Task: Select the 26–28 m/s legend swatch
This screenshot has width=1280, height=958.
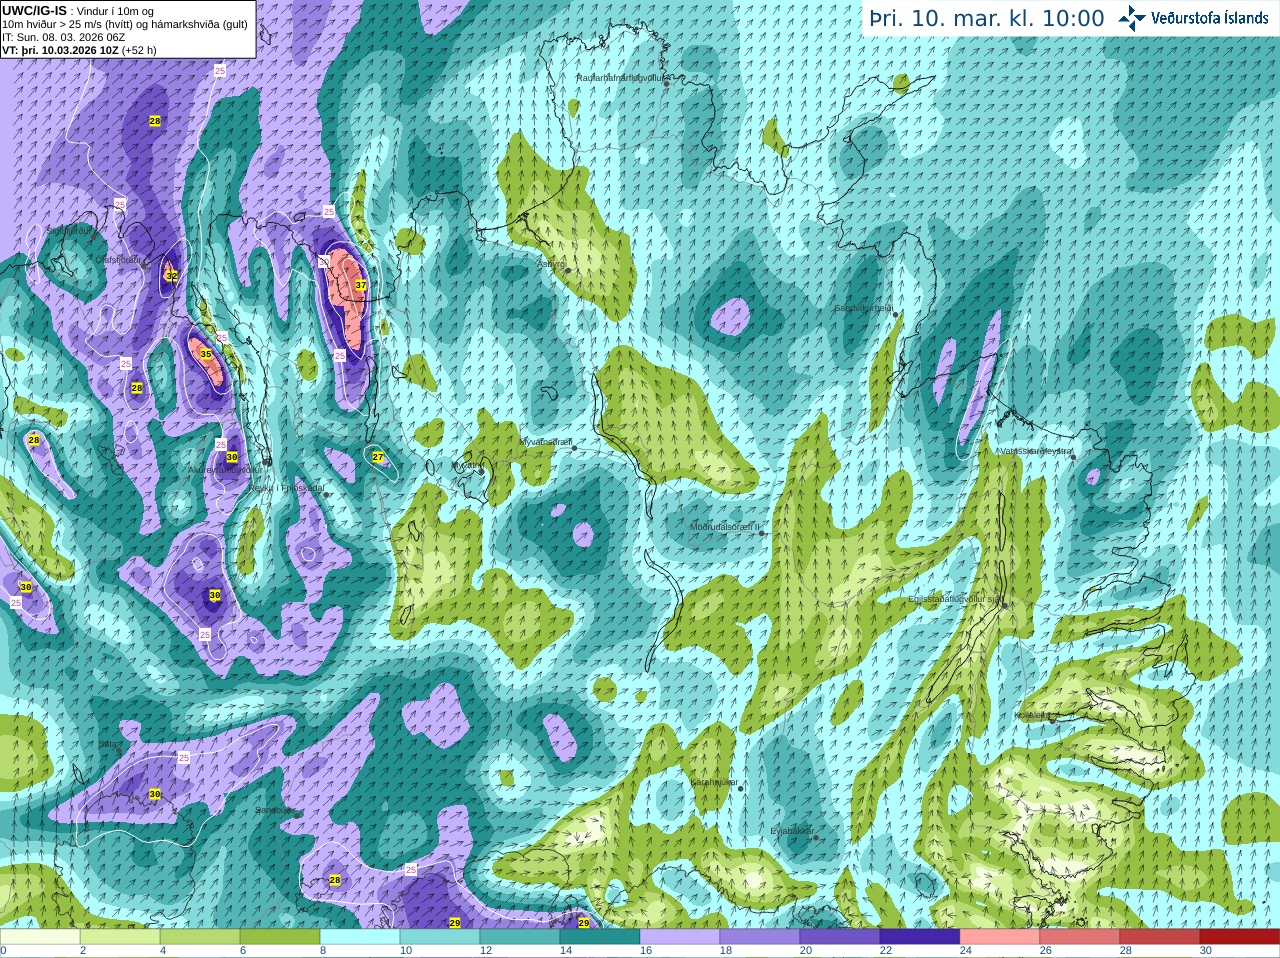Action: (1080, 937)
